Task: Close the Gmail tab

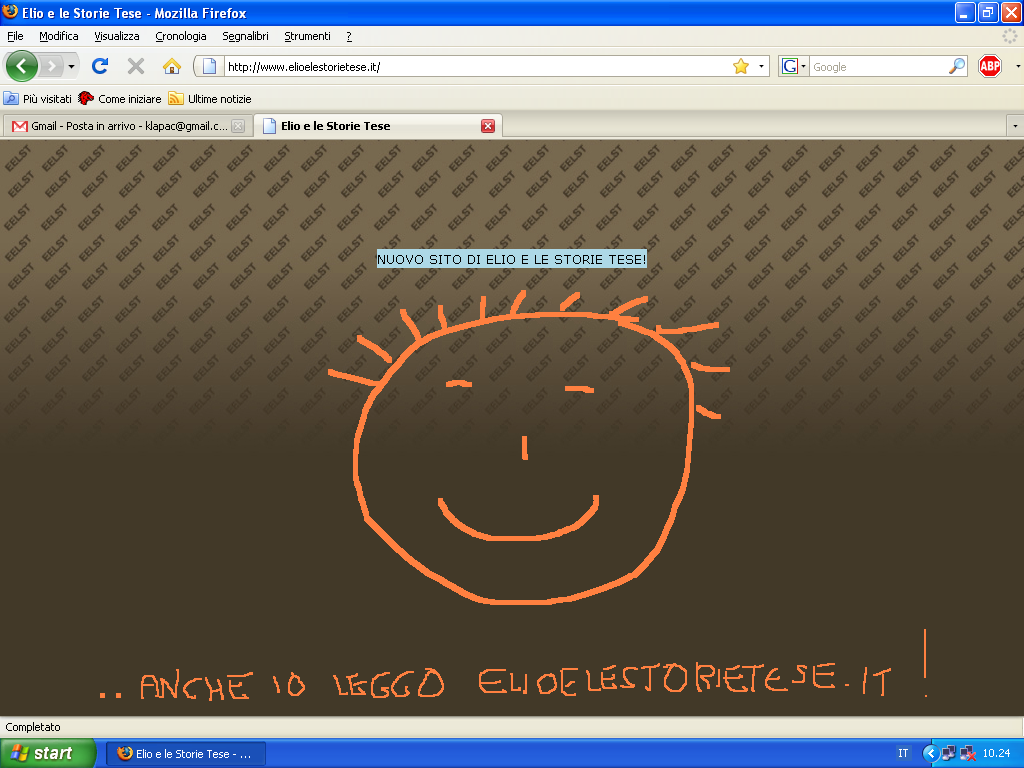Action: click(x=238, y=126)
